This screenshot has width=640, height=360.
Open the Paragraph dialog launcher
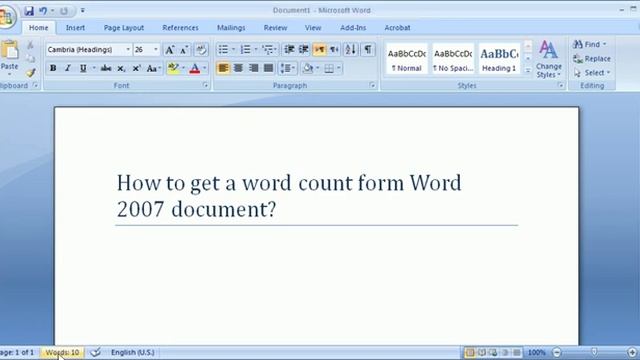coord(372,85)
